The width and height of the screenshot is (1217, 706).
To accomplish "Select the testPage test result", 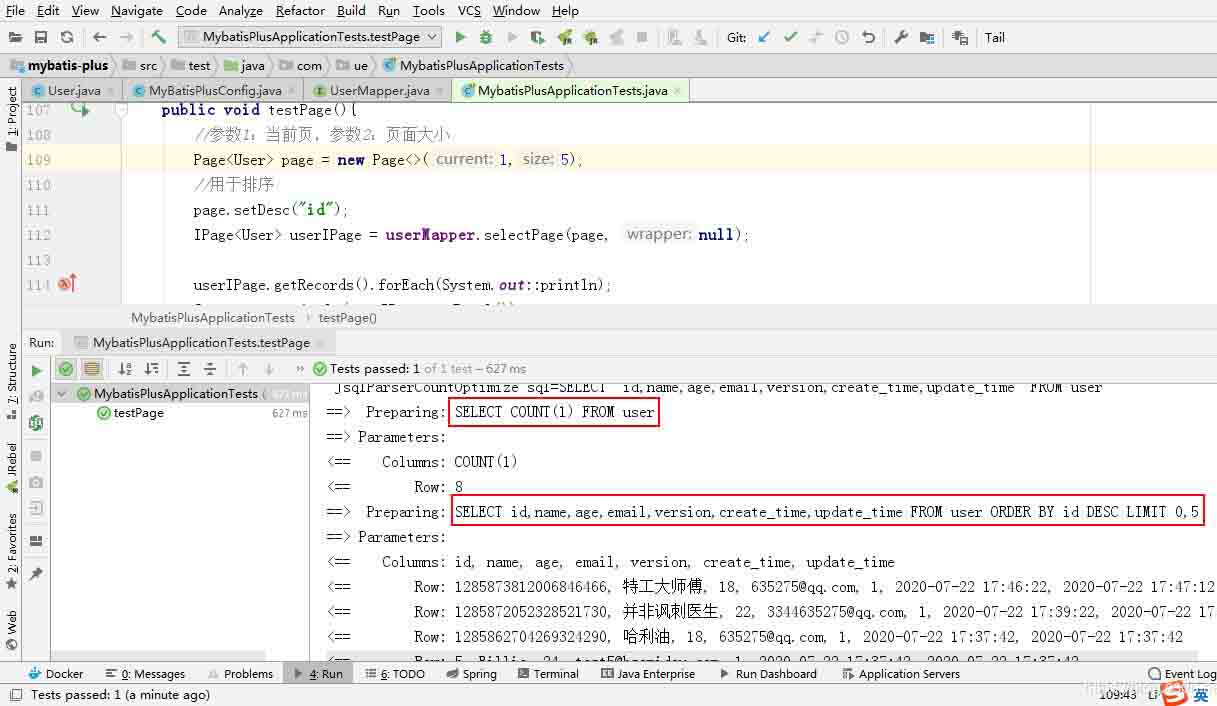I will pos(138,413).
